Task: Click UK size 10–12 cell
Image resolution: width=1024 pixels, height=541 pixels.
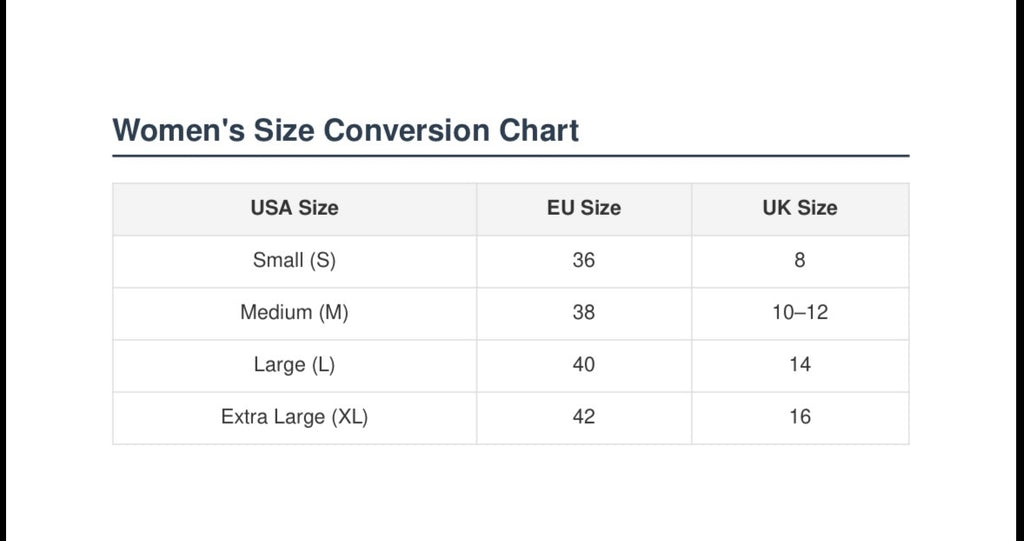Action: (x=800, y=314)
